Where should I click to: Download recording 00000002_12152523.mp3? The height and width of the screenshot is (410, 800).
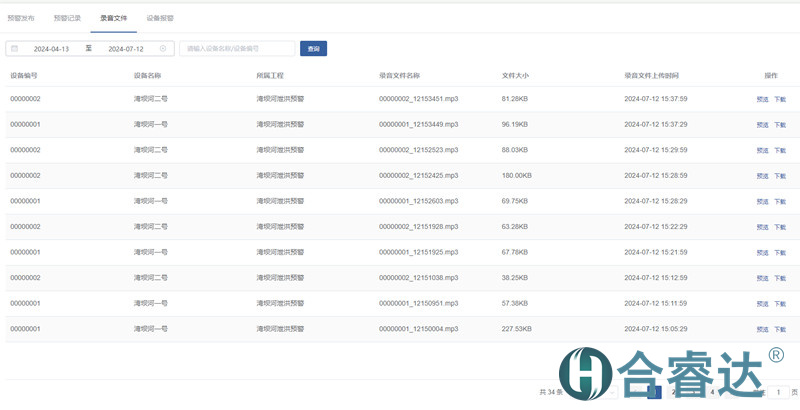click(780, 150)
